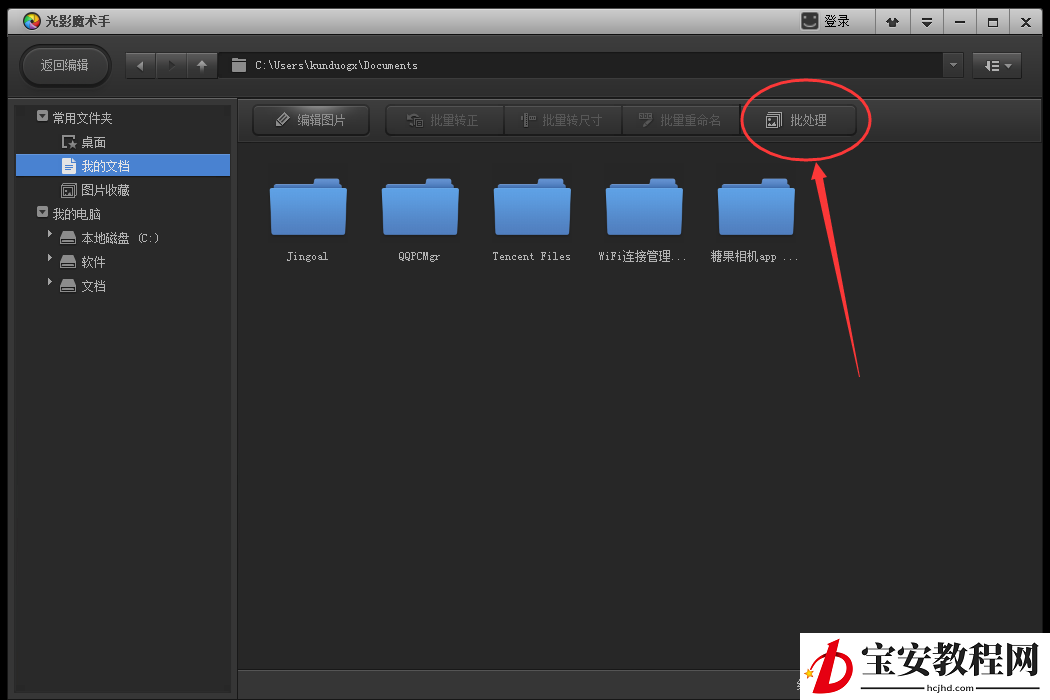Open the address bar dropdown arrow
Image resolution: width=1050 pixels, height=700 pixels.
point(953,66)
